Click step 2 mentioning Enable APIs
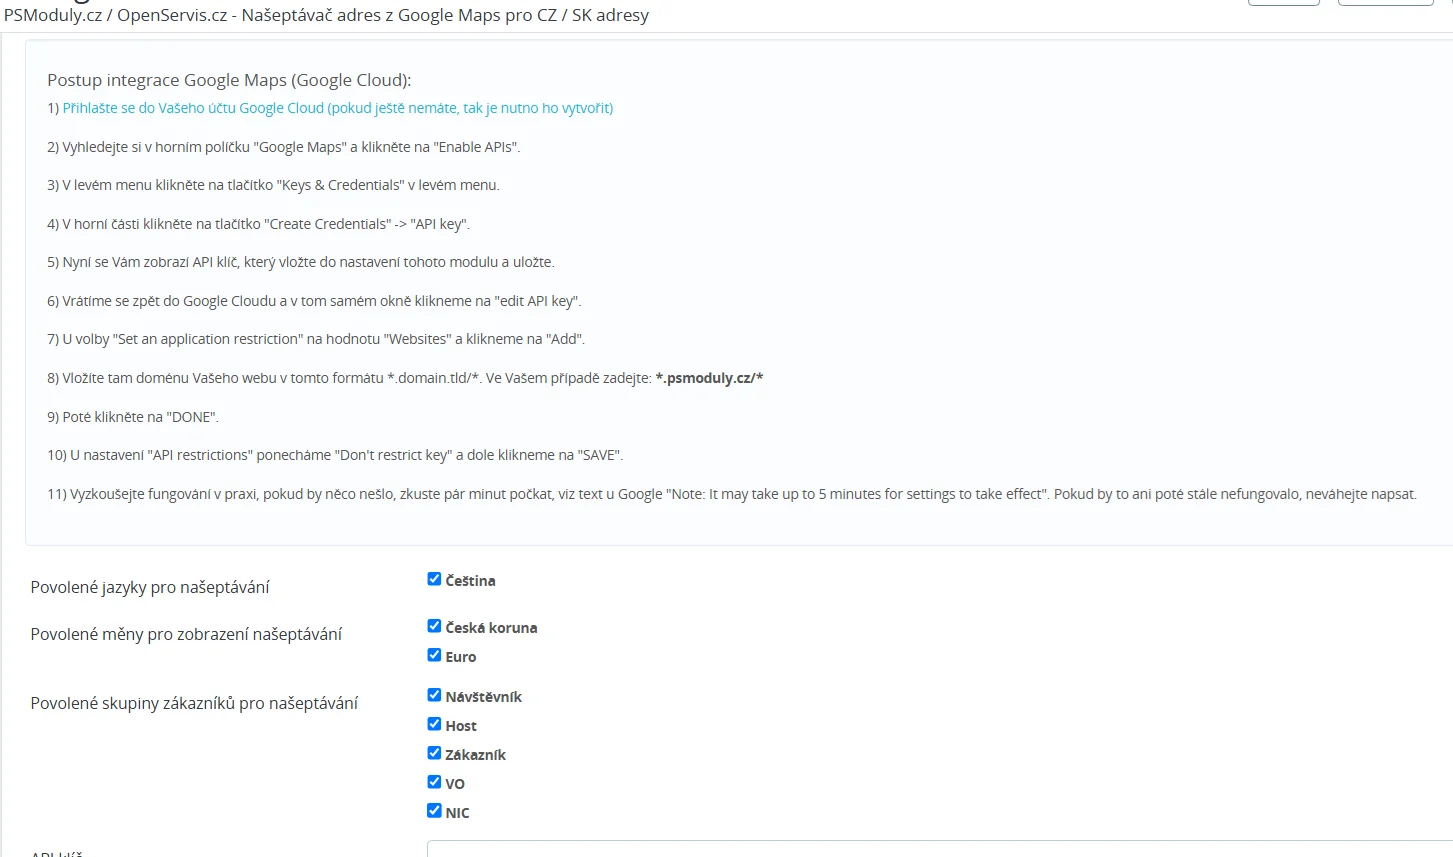 pos(283,147)
